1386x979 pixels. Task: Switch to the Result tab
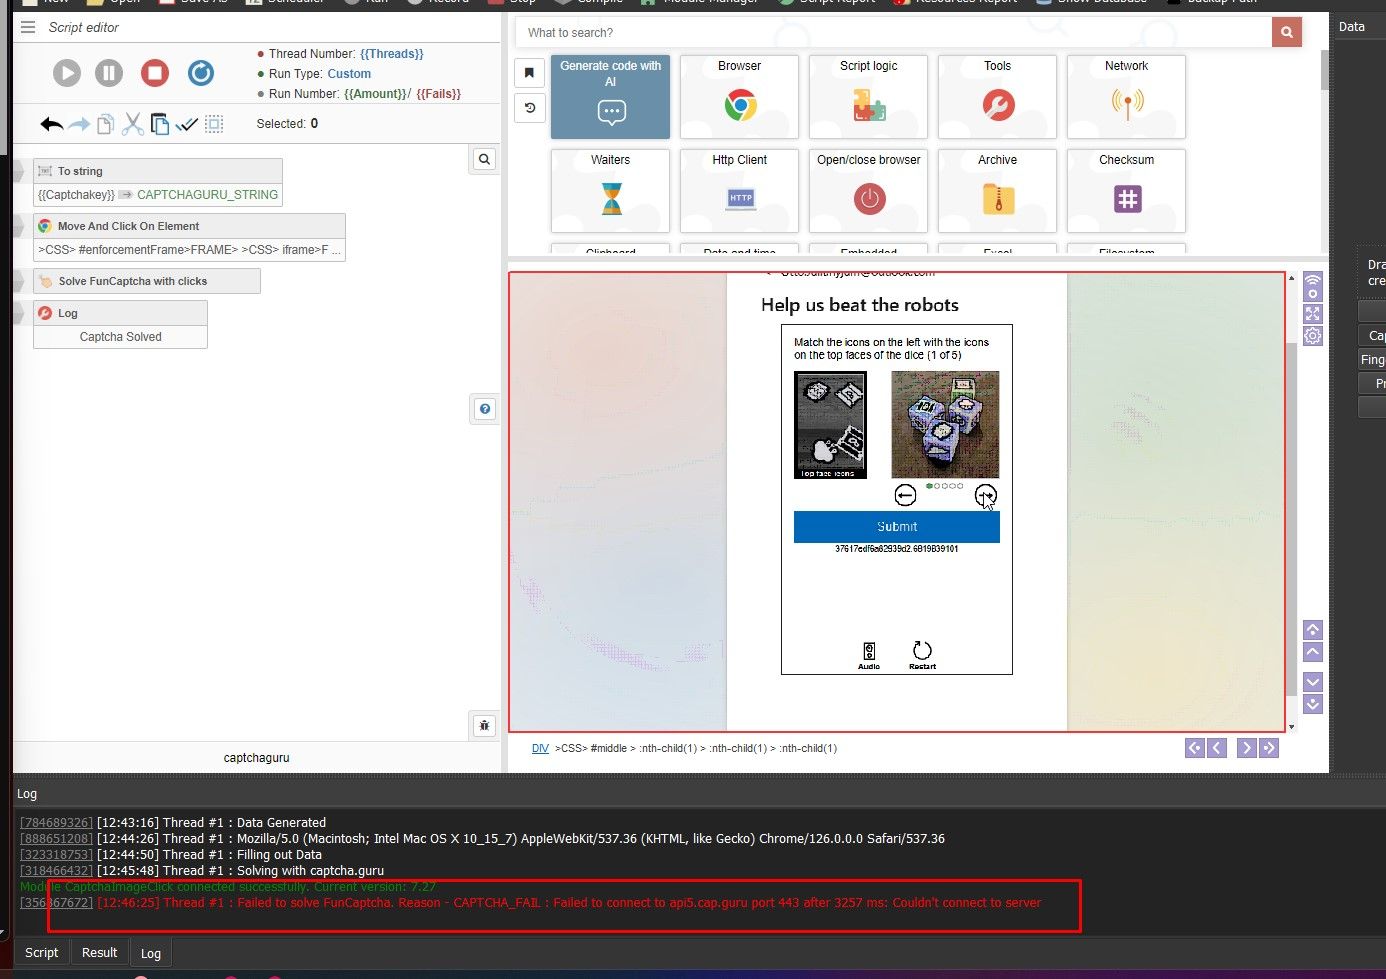[x=99, y=952]
